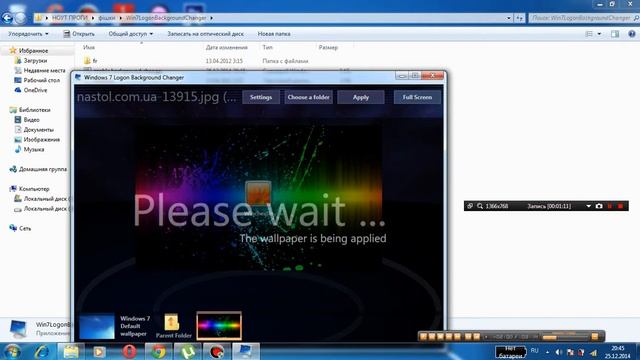Select the rainbow splash wallpaper thumbnail
This screenshot has height=360, width=640.
click(219, 326)
